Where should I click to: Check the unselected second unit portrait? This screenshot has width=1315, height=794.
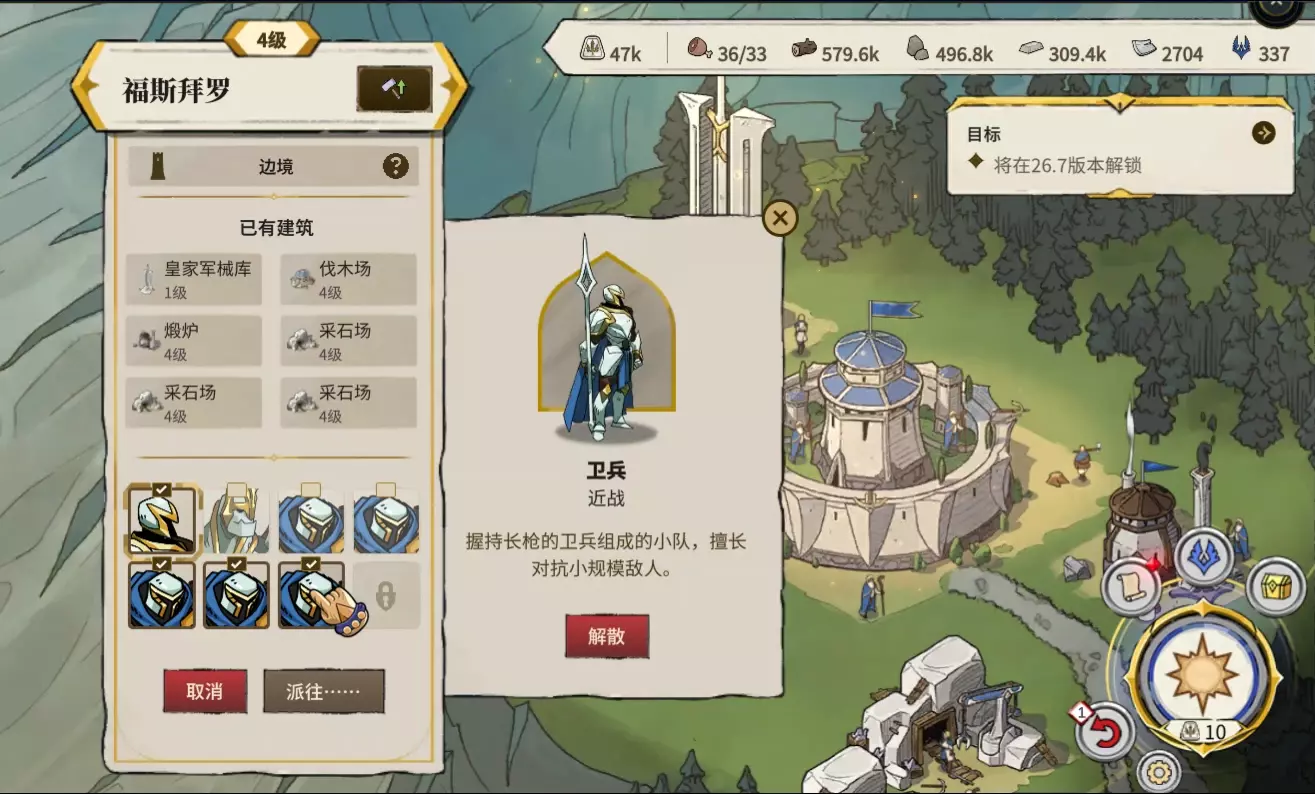236,520
